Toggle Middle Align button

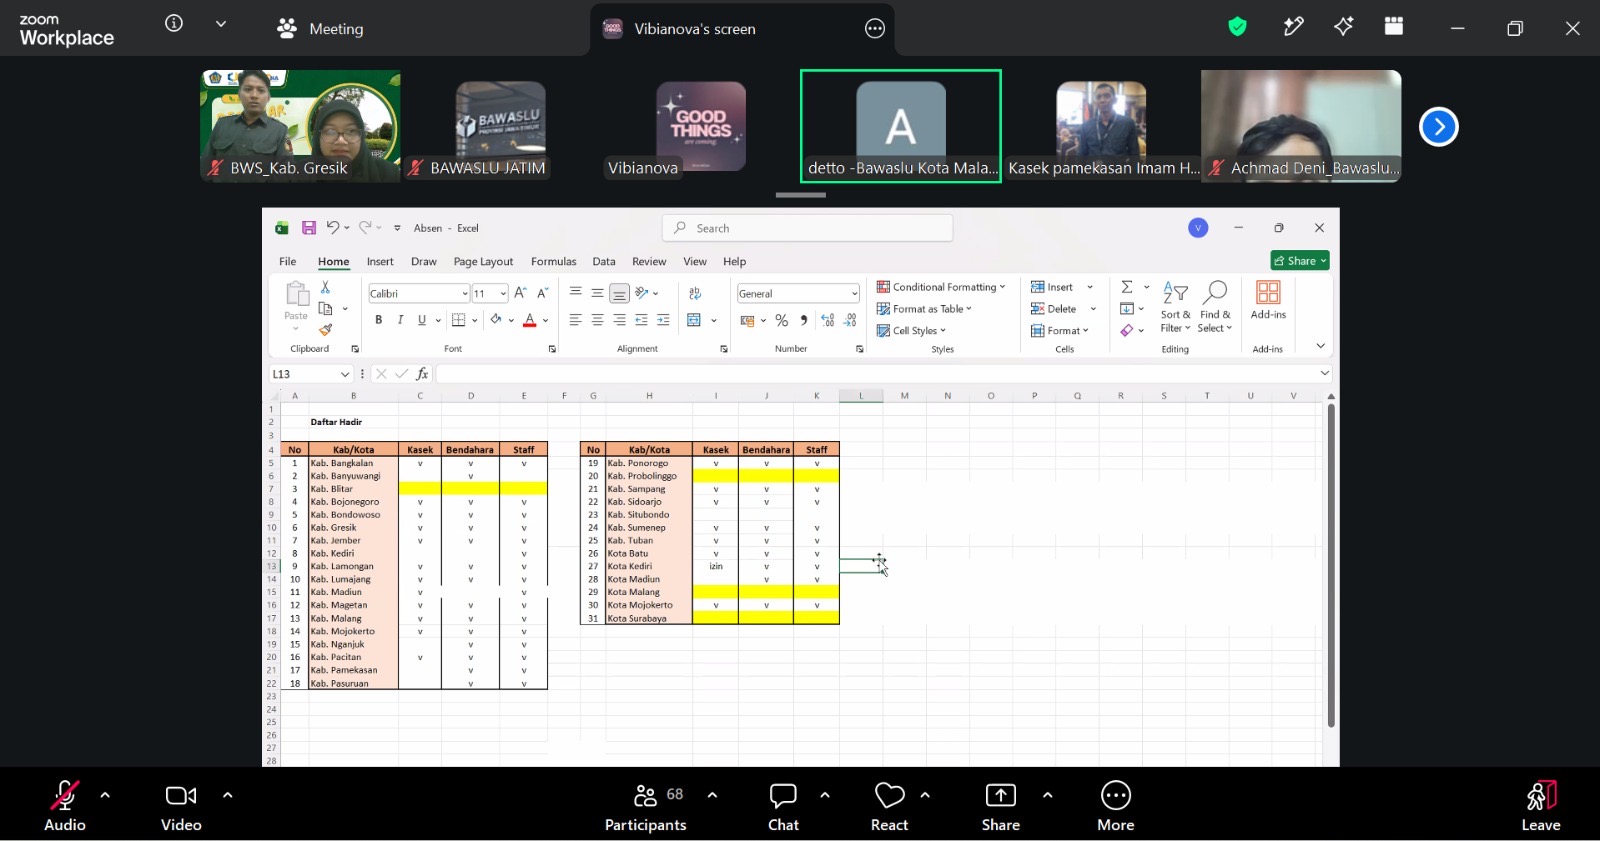[x=597, y=293]
